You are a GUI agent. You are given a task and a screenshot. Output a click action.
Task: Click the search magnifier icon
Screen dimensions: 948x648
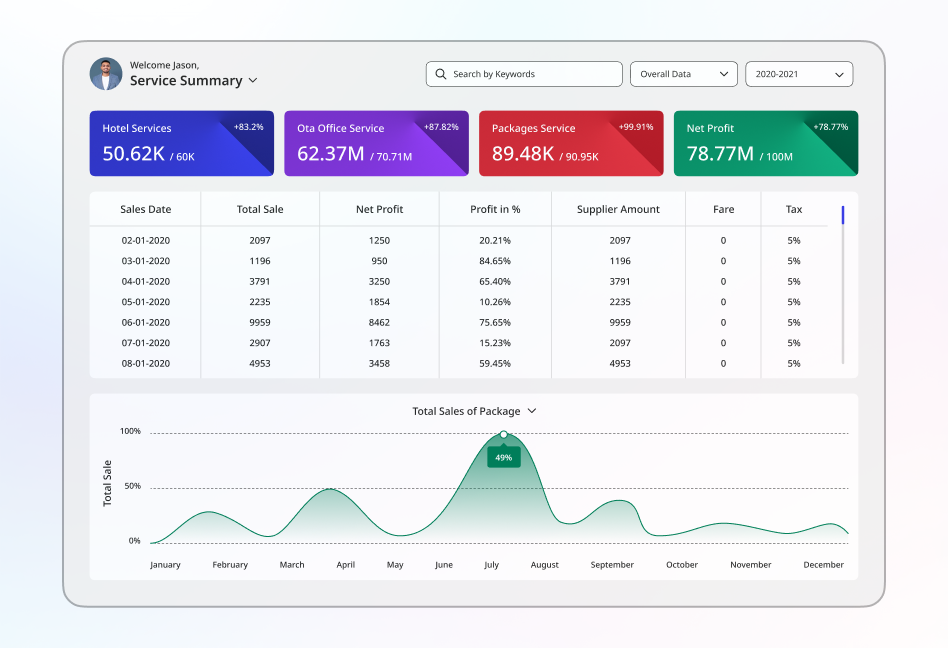pyautogui.click(x=441, y=74)
